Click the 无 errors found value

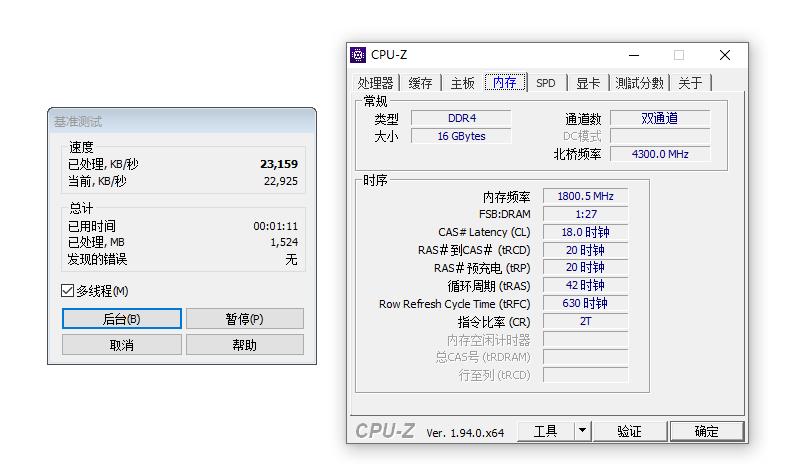pos(292,259)
